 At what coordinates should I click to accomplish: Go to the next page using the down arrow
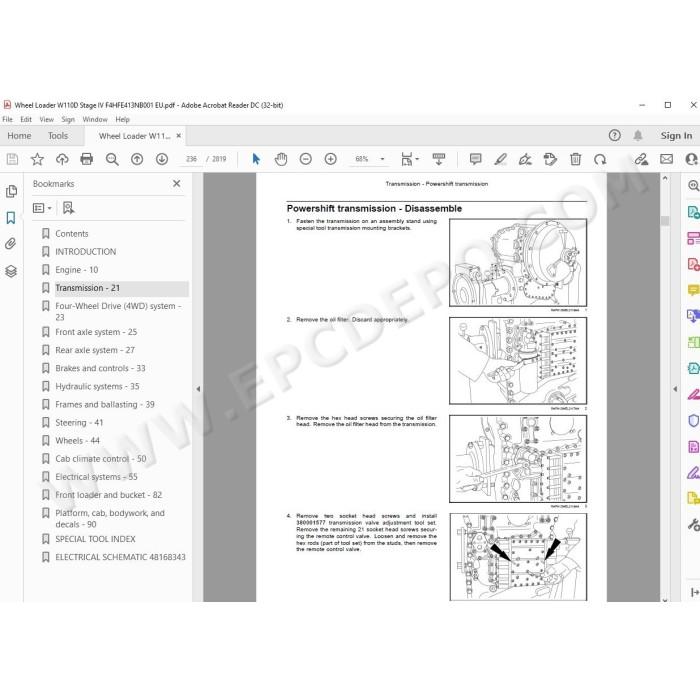(162, 159)
